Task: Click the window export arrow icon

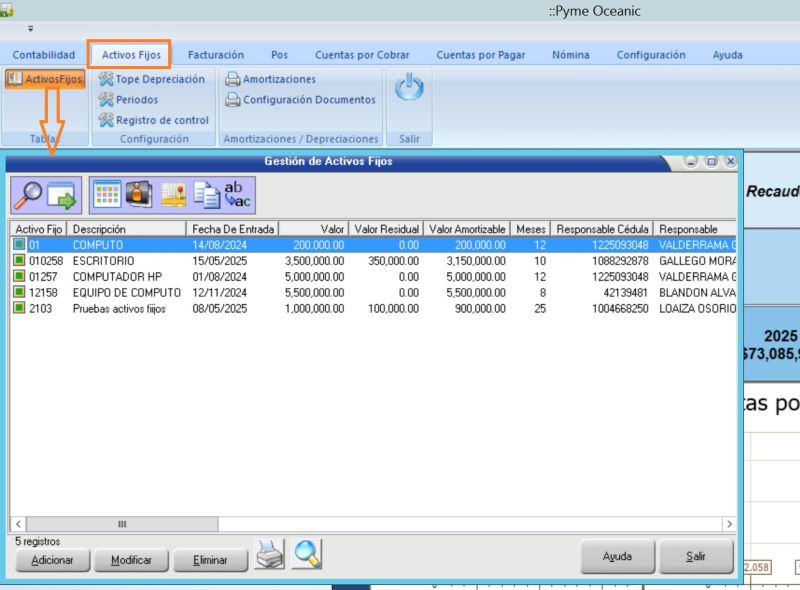Action: pos(62,194)
